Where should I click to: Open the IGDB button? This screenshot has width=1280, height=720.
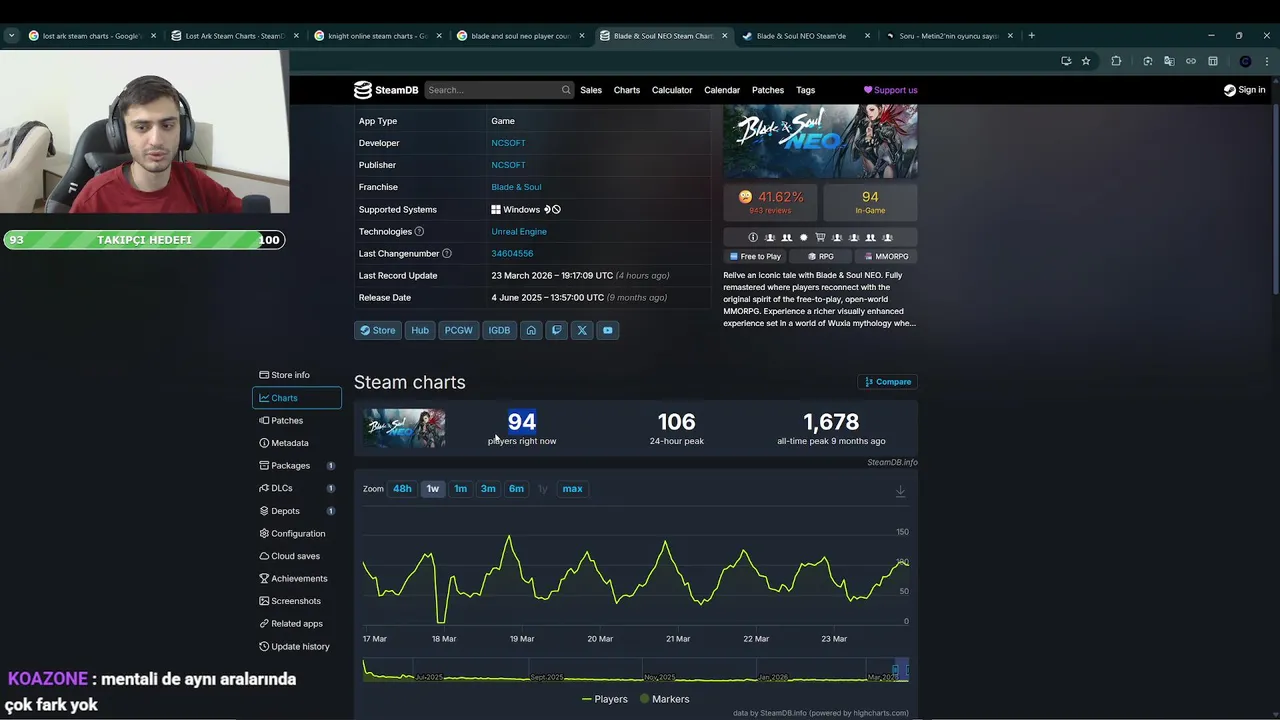click(x=499, y=330)
